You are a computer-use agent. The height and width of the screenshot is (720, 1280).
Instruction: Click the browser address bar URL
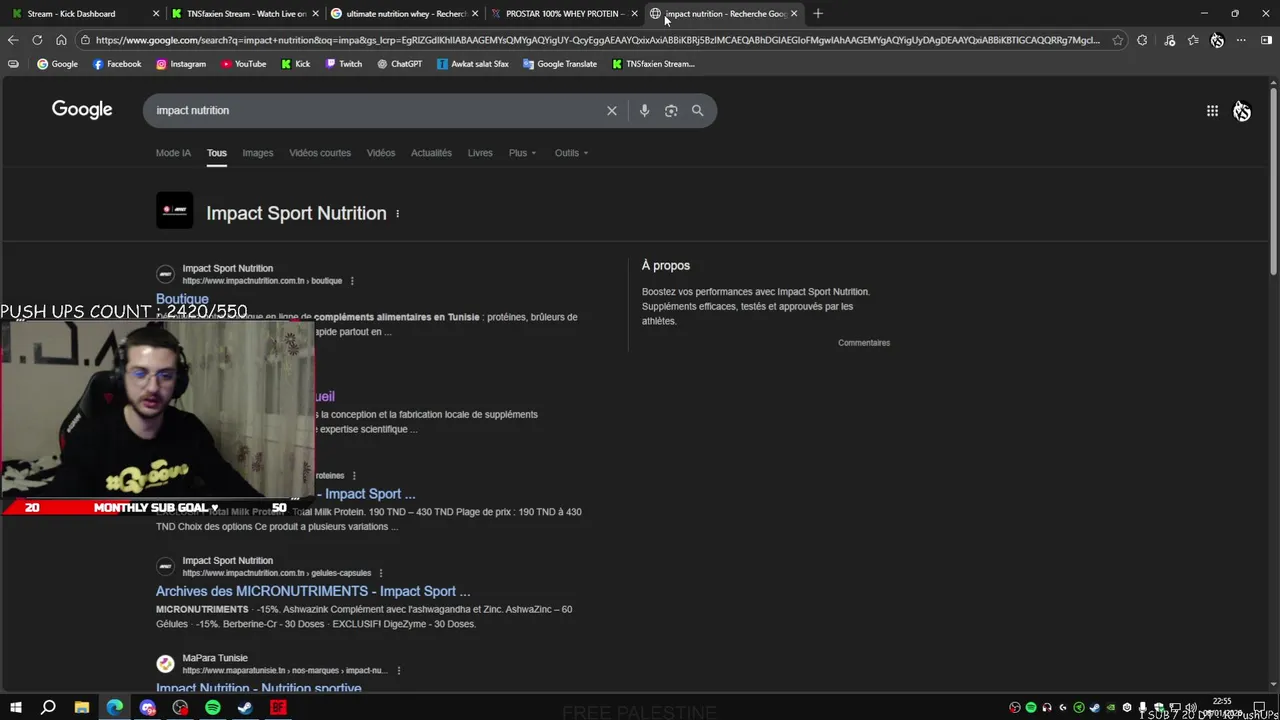597,40
